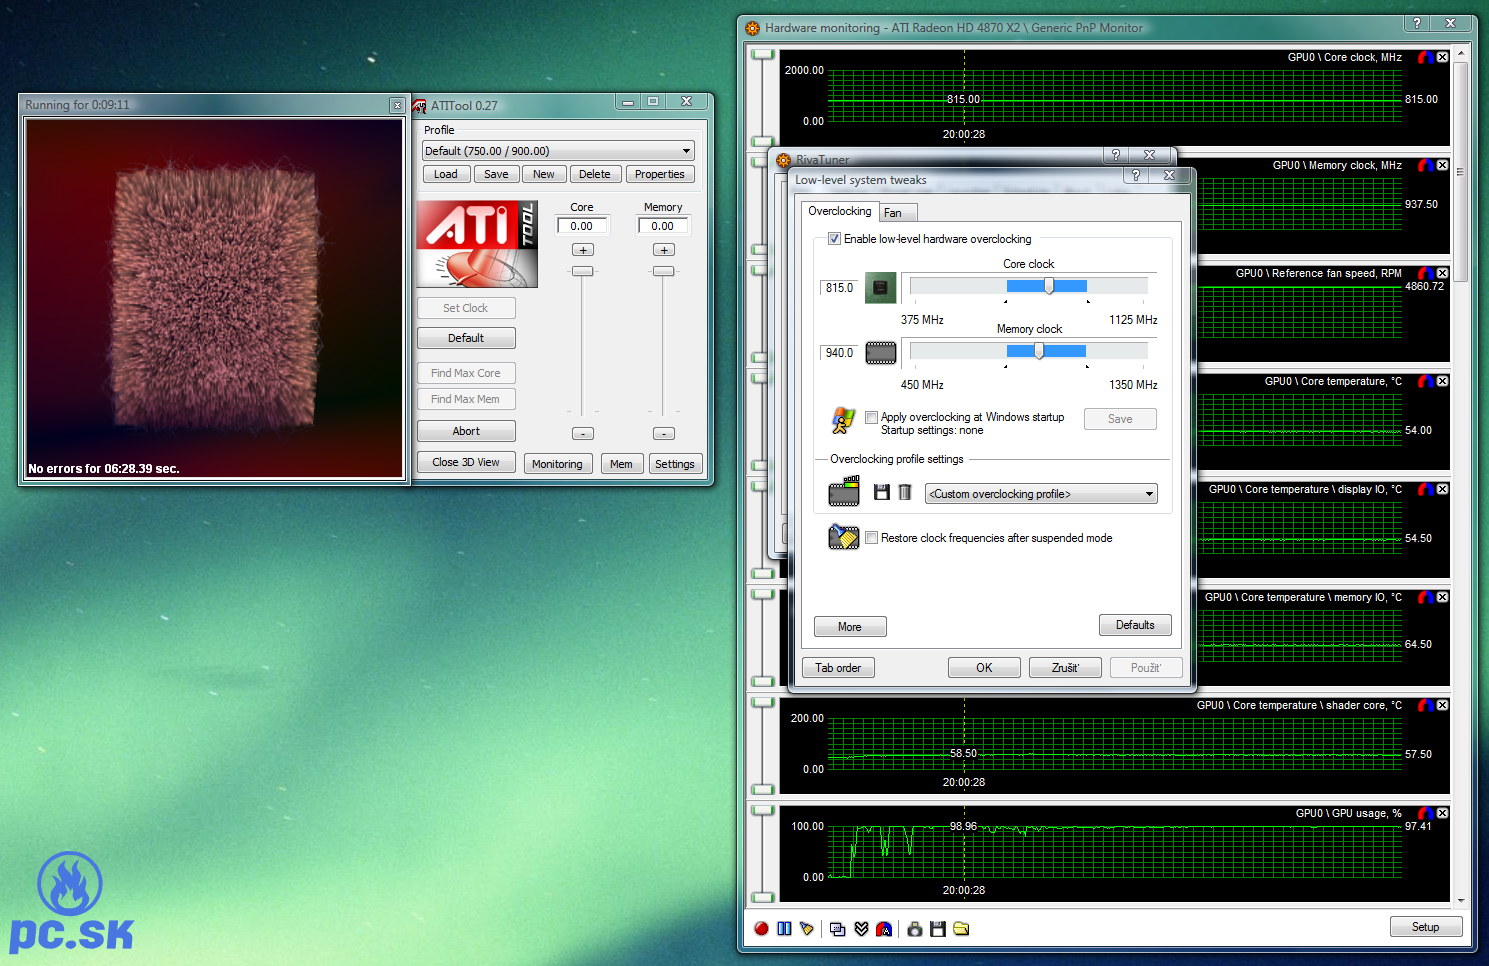This screenshot has width=1489, height=966.
Task: Save overclocking profile with the floppy disk icon
Action: point(882,492)
